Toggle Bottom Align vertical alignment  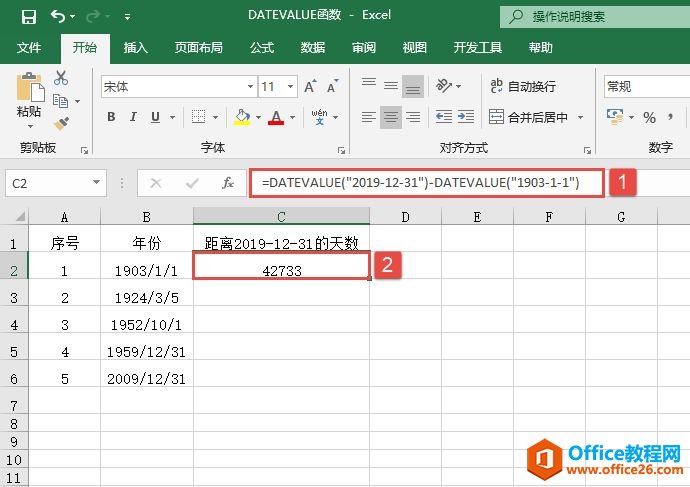(x=413, y=86)
